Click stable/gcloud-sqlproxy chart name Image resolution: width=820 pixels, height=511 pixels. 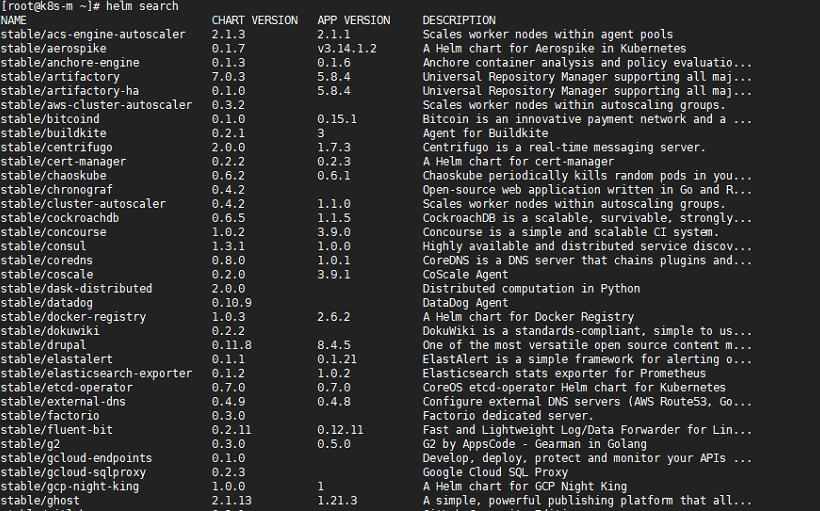(x=73, y=472)
